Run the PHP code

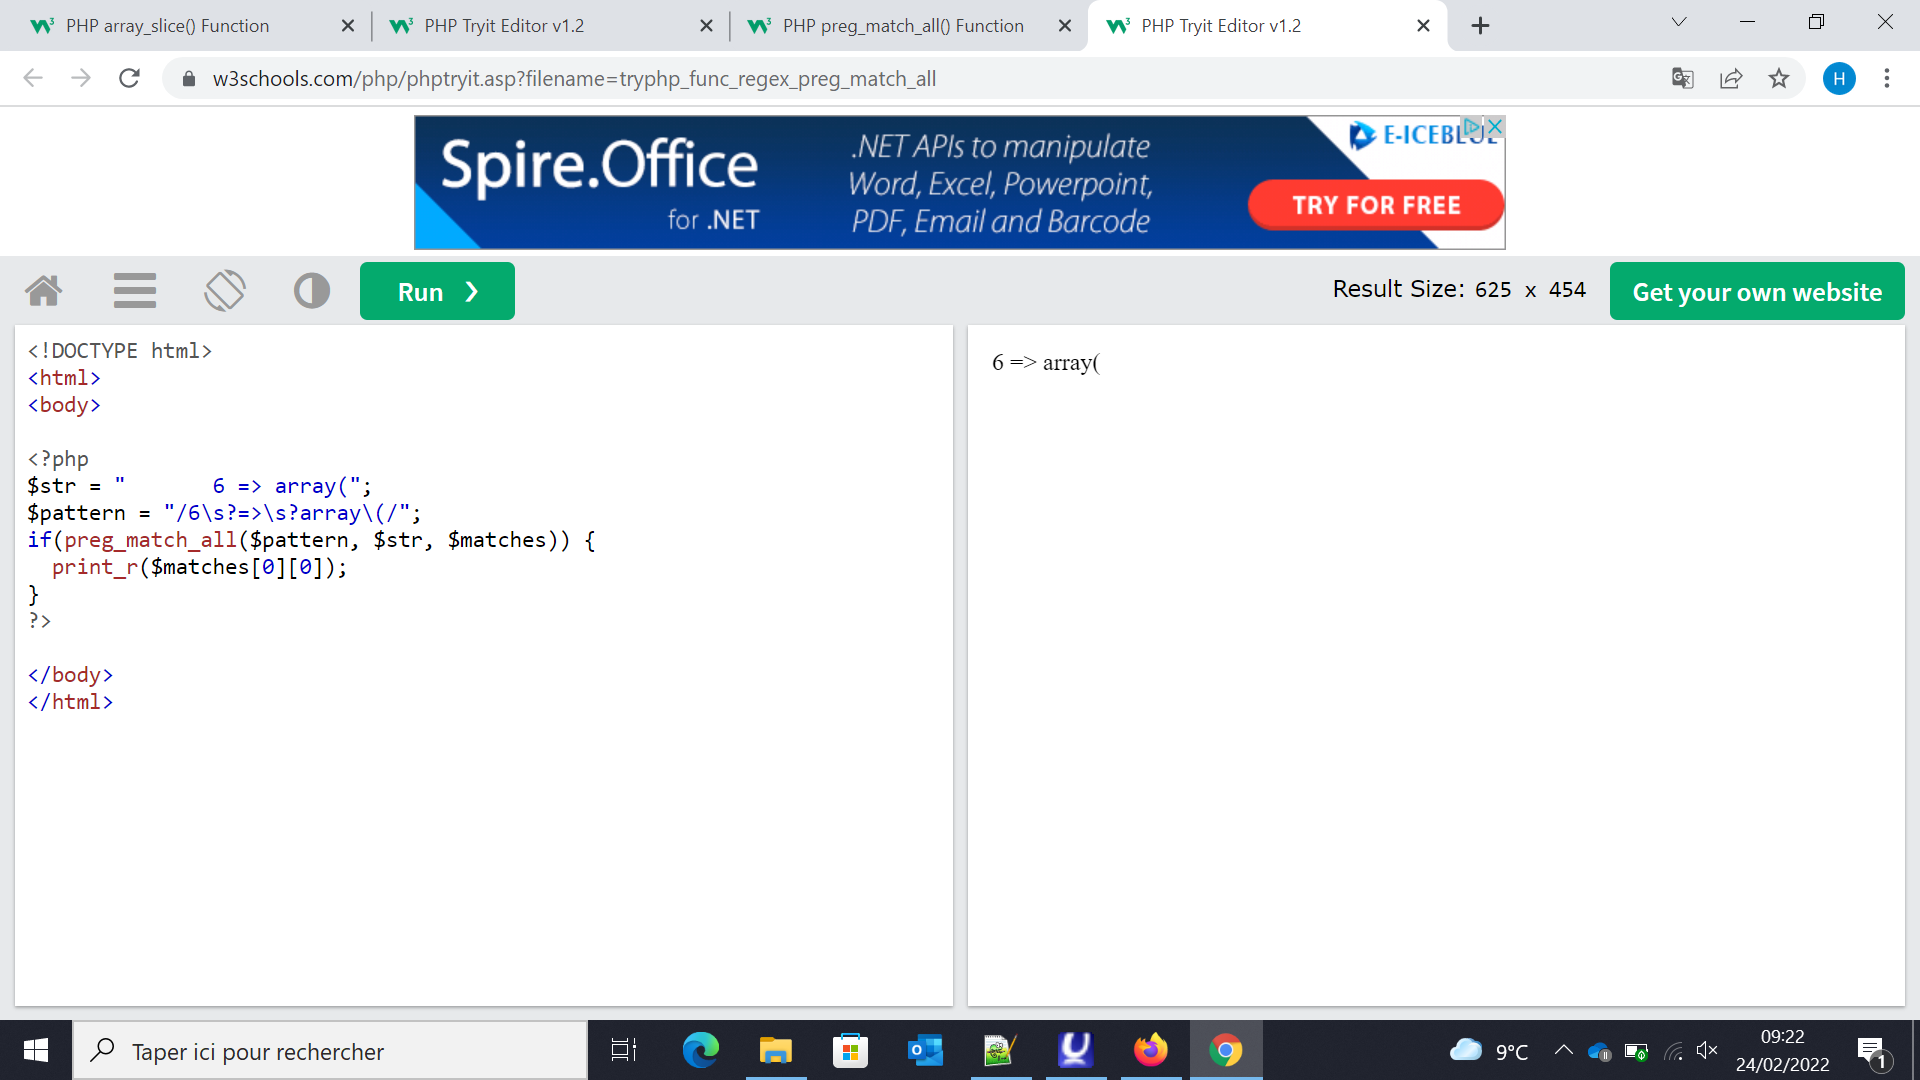tap(437, 291)
